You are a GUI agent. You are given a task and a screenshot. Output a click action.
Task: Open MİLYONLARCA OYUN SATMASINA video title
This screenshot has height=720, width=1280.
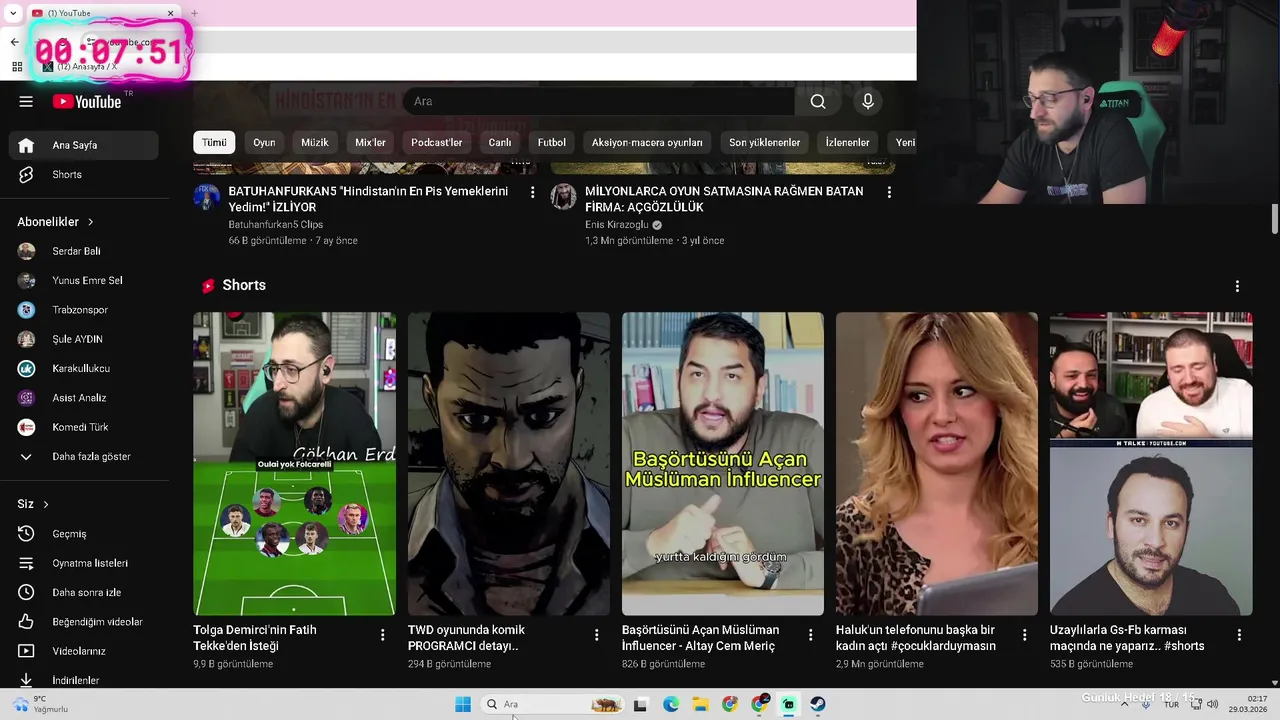[x=724, y=199]
